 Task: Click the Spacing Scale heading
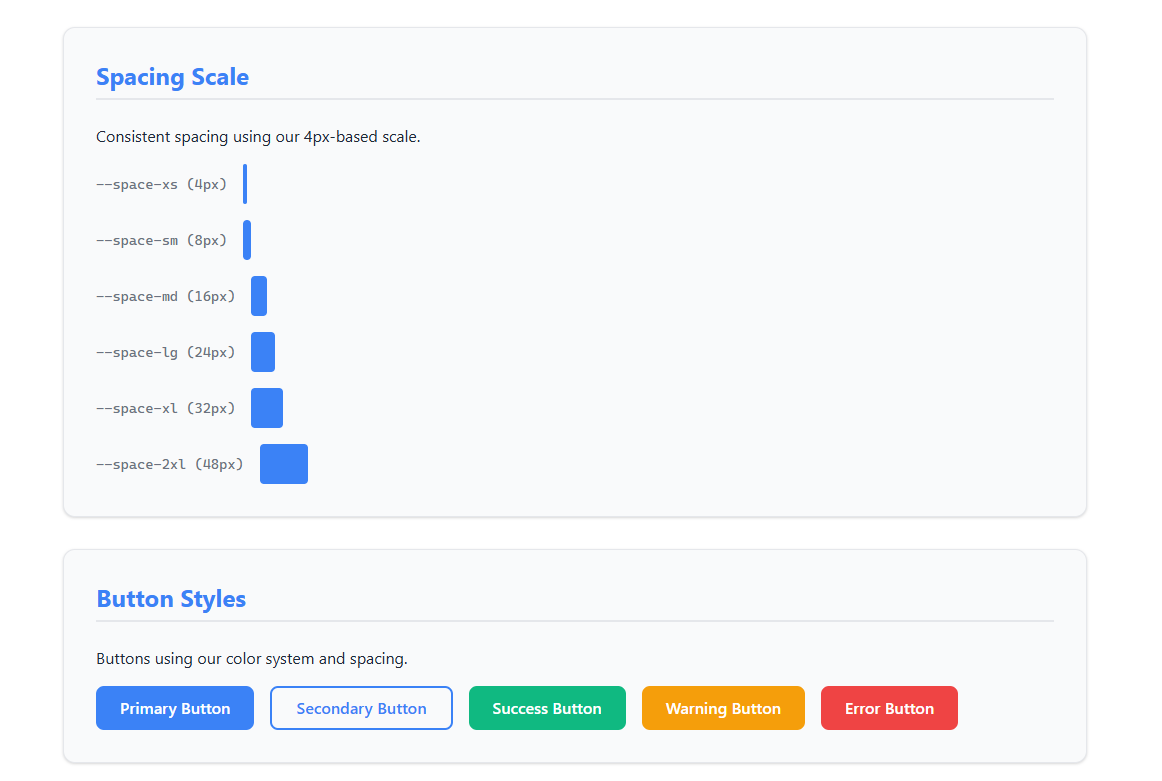pos(172,77)
